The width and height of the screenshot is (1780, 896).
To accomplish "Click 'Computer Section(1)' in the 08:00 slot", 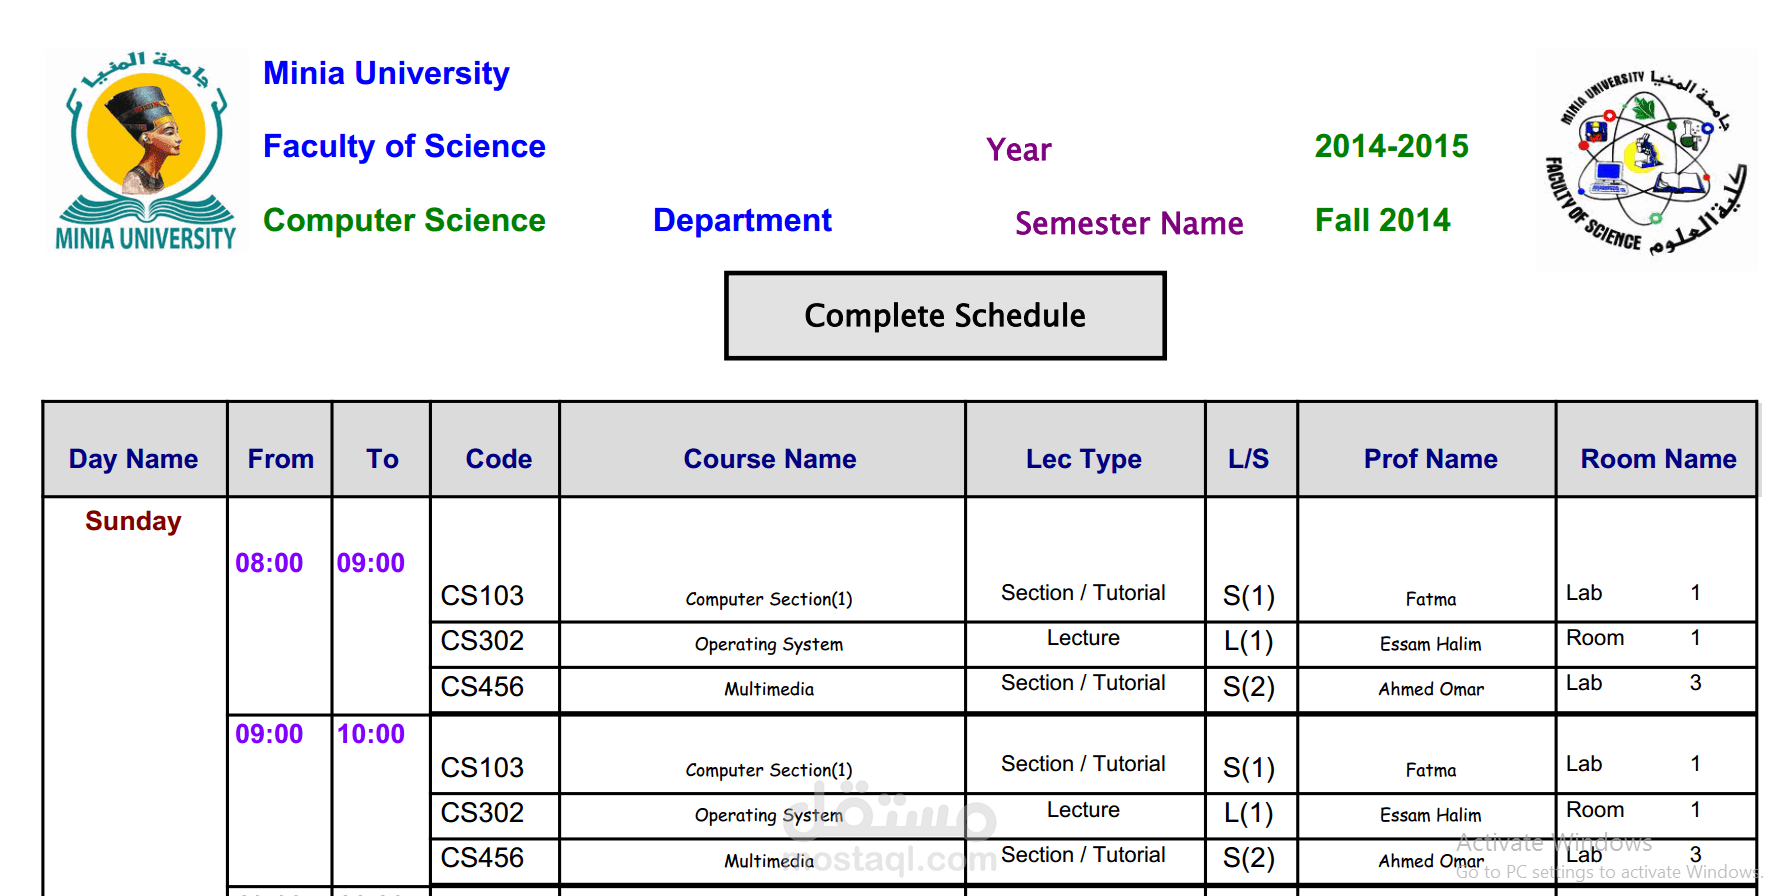I will click(769, 599).
